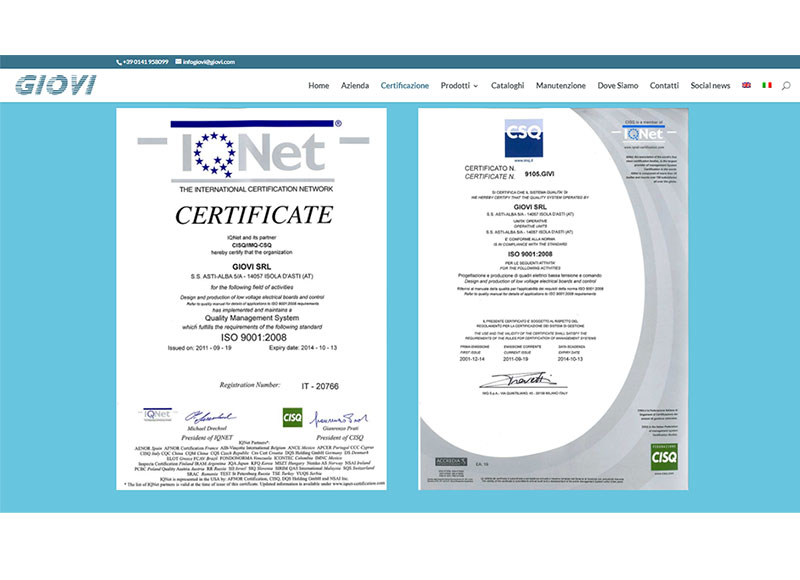Click 'President of IQNET' caption

pos(207,438)
